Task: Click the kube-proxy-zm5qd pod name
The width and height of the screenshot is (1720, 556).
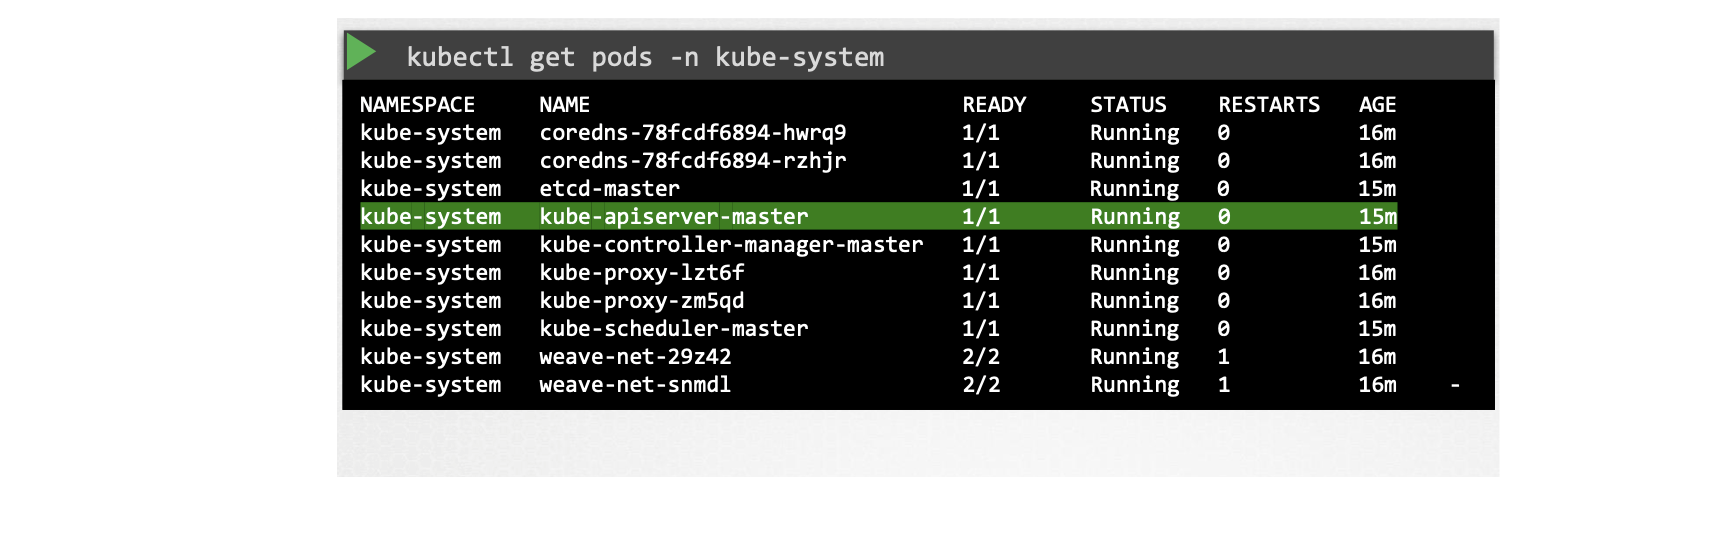Action: (x=641, y=301)
